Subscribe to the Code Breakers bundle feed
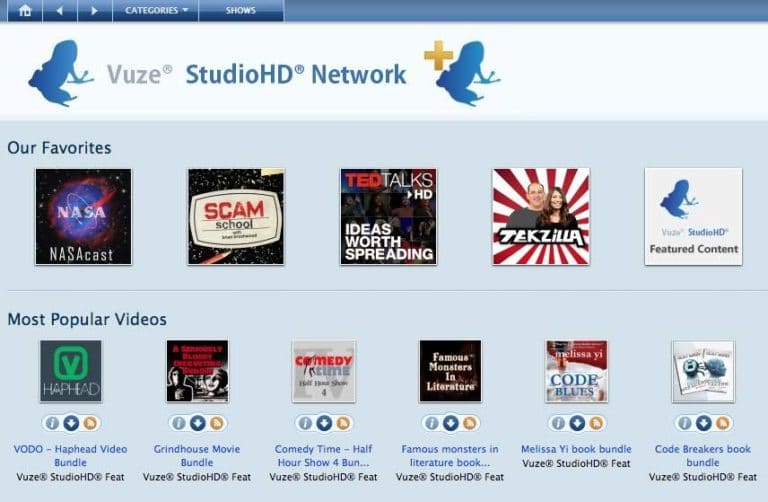Viewport: 768px width, 502px height. tap(722, 423)
